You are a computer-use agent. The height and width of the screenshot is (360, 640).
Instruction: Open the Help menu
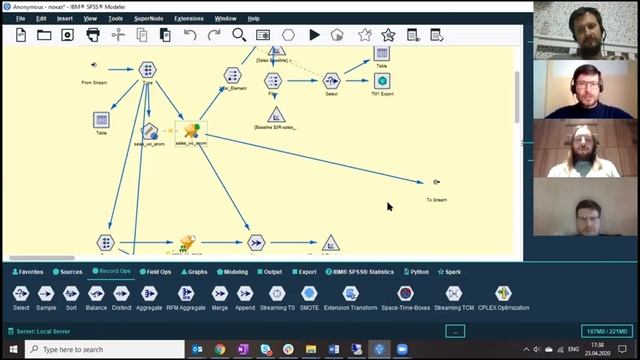pos(253,19)
